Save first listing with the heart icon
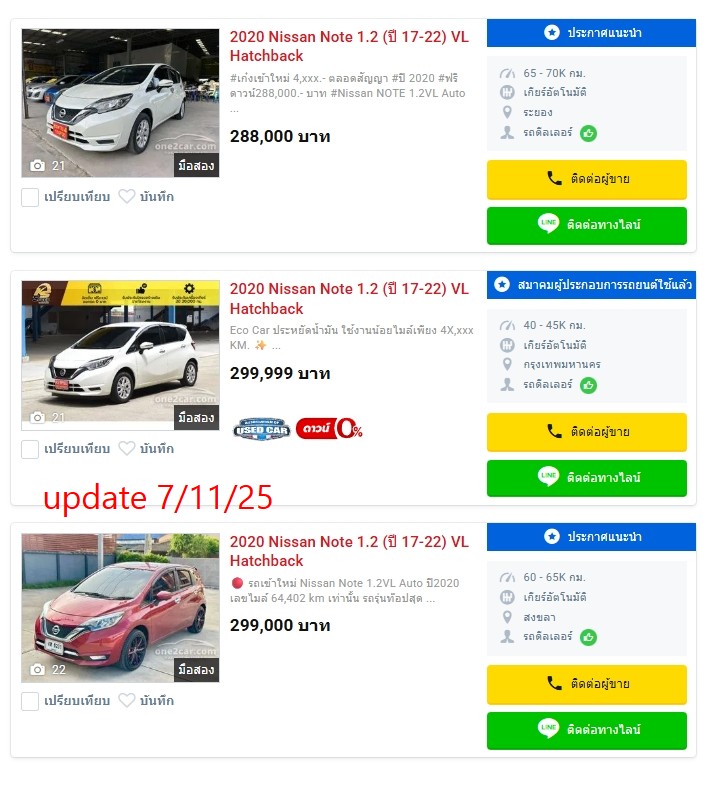This screenshot has width=713, height=788. (127, 196)
